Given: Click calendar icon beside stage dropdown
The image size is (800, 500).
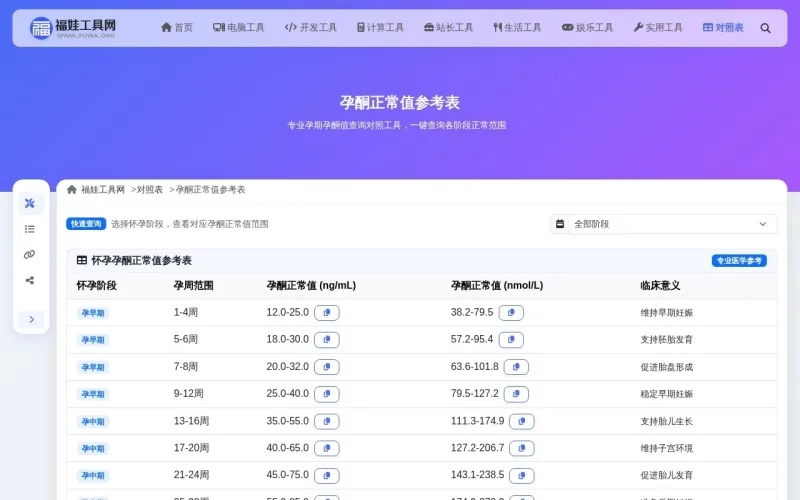Looking at the screenshot, I should pyautogui.click(x=560, y=224).
